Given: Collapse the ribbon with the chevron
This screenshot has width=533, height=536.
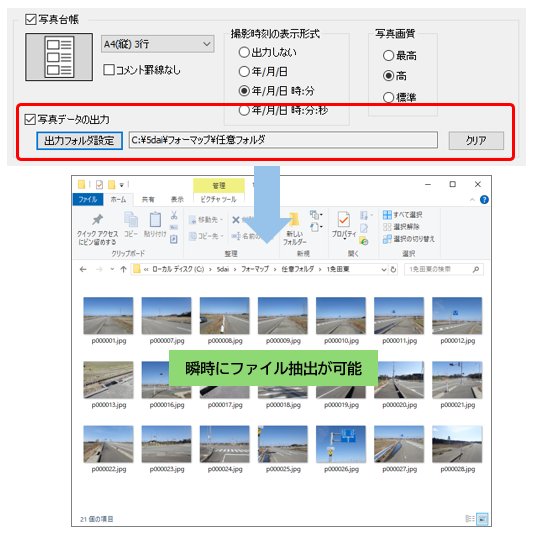Looking at the screenshot, I should 472,200.
